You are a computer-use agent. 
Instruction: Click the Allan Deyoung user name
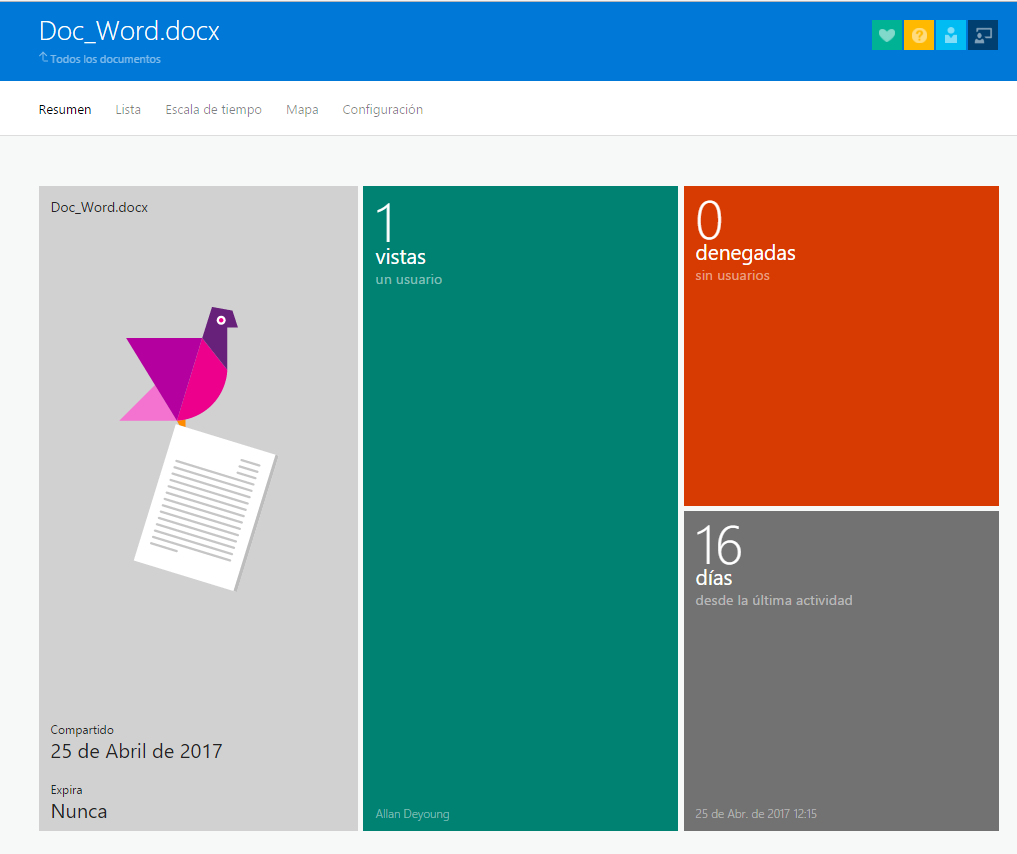tap(412, 814)
